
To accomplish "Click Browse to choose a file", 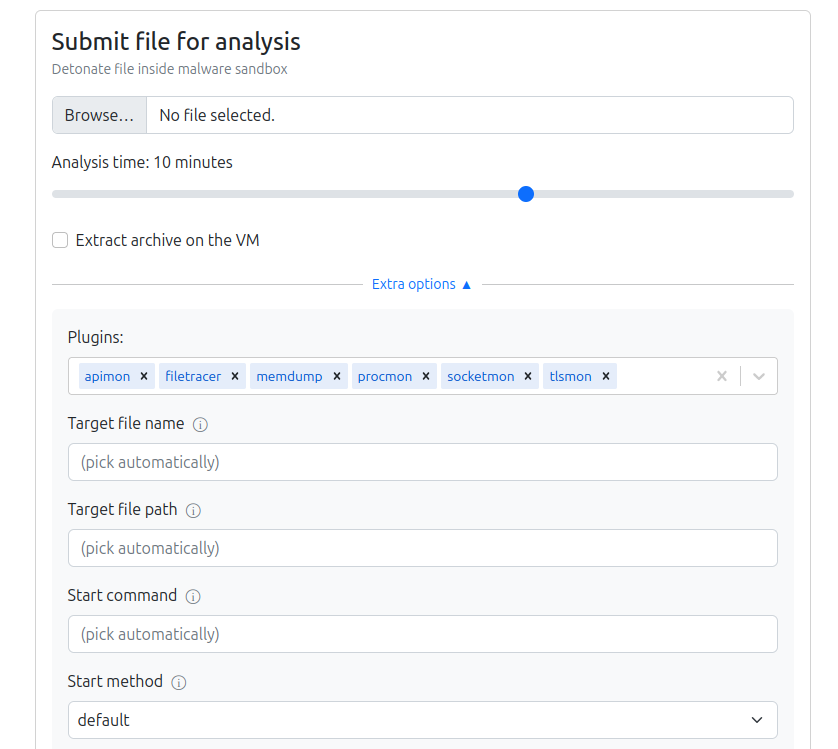I will point(99,115).
